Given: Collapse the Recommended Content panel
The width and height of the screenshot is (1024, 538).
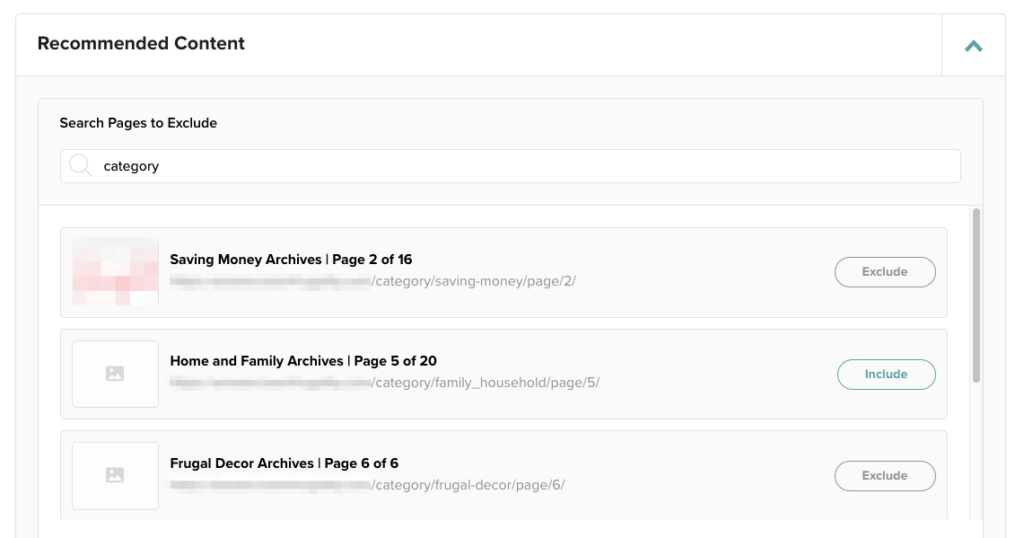Looking at the screenshot, I should [x=973, y=45].
